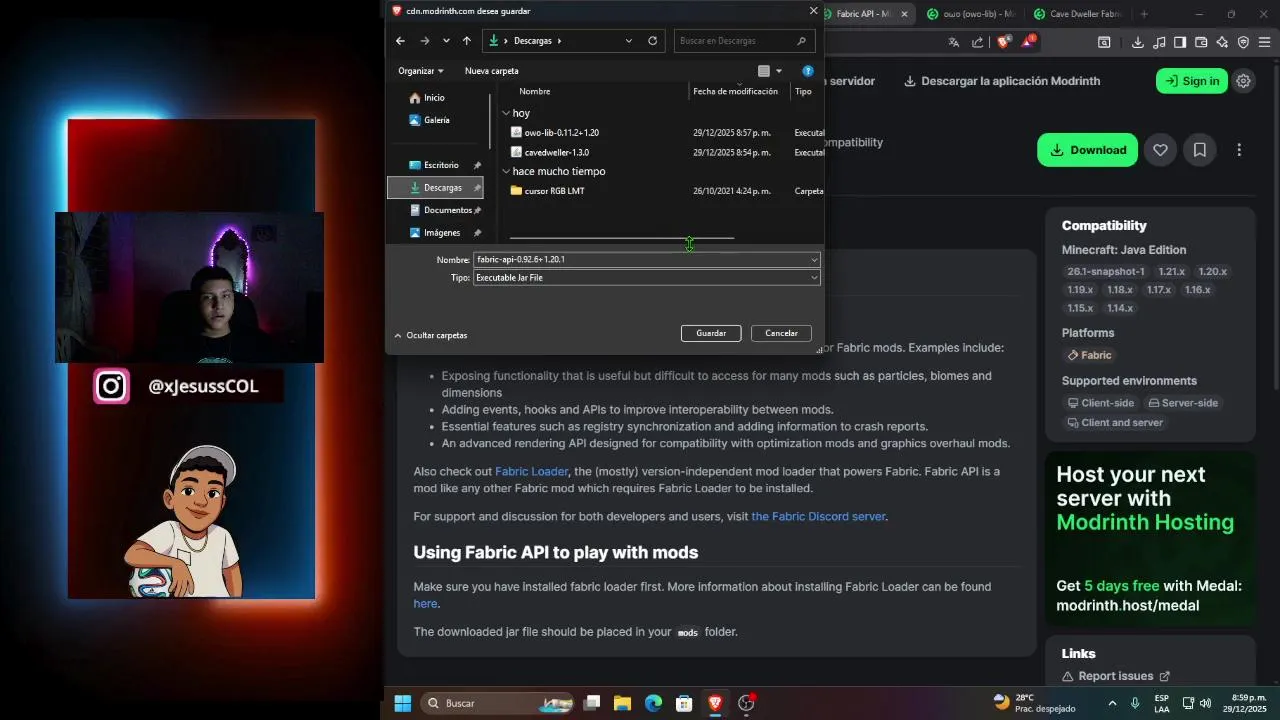Collapse the 'hace mucho tiempo' group
Screen dimensions: 1280x720
pos(506,171)
